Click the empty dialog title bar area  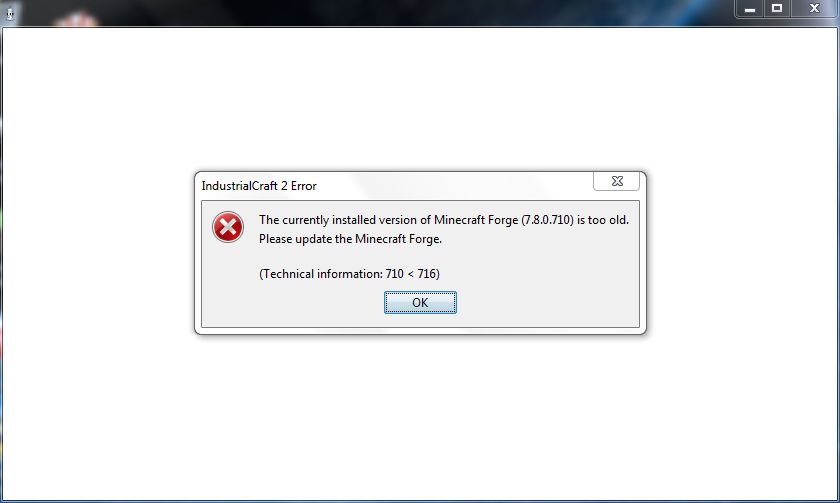[x=455, y=186]
